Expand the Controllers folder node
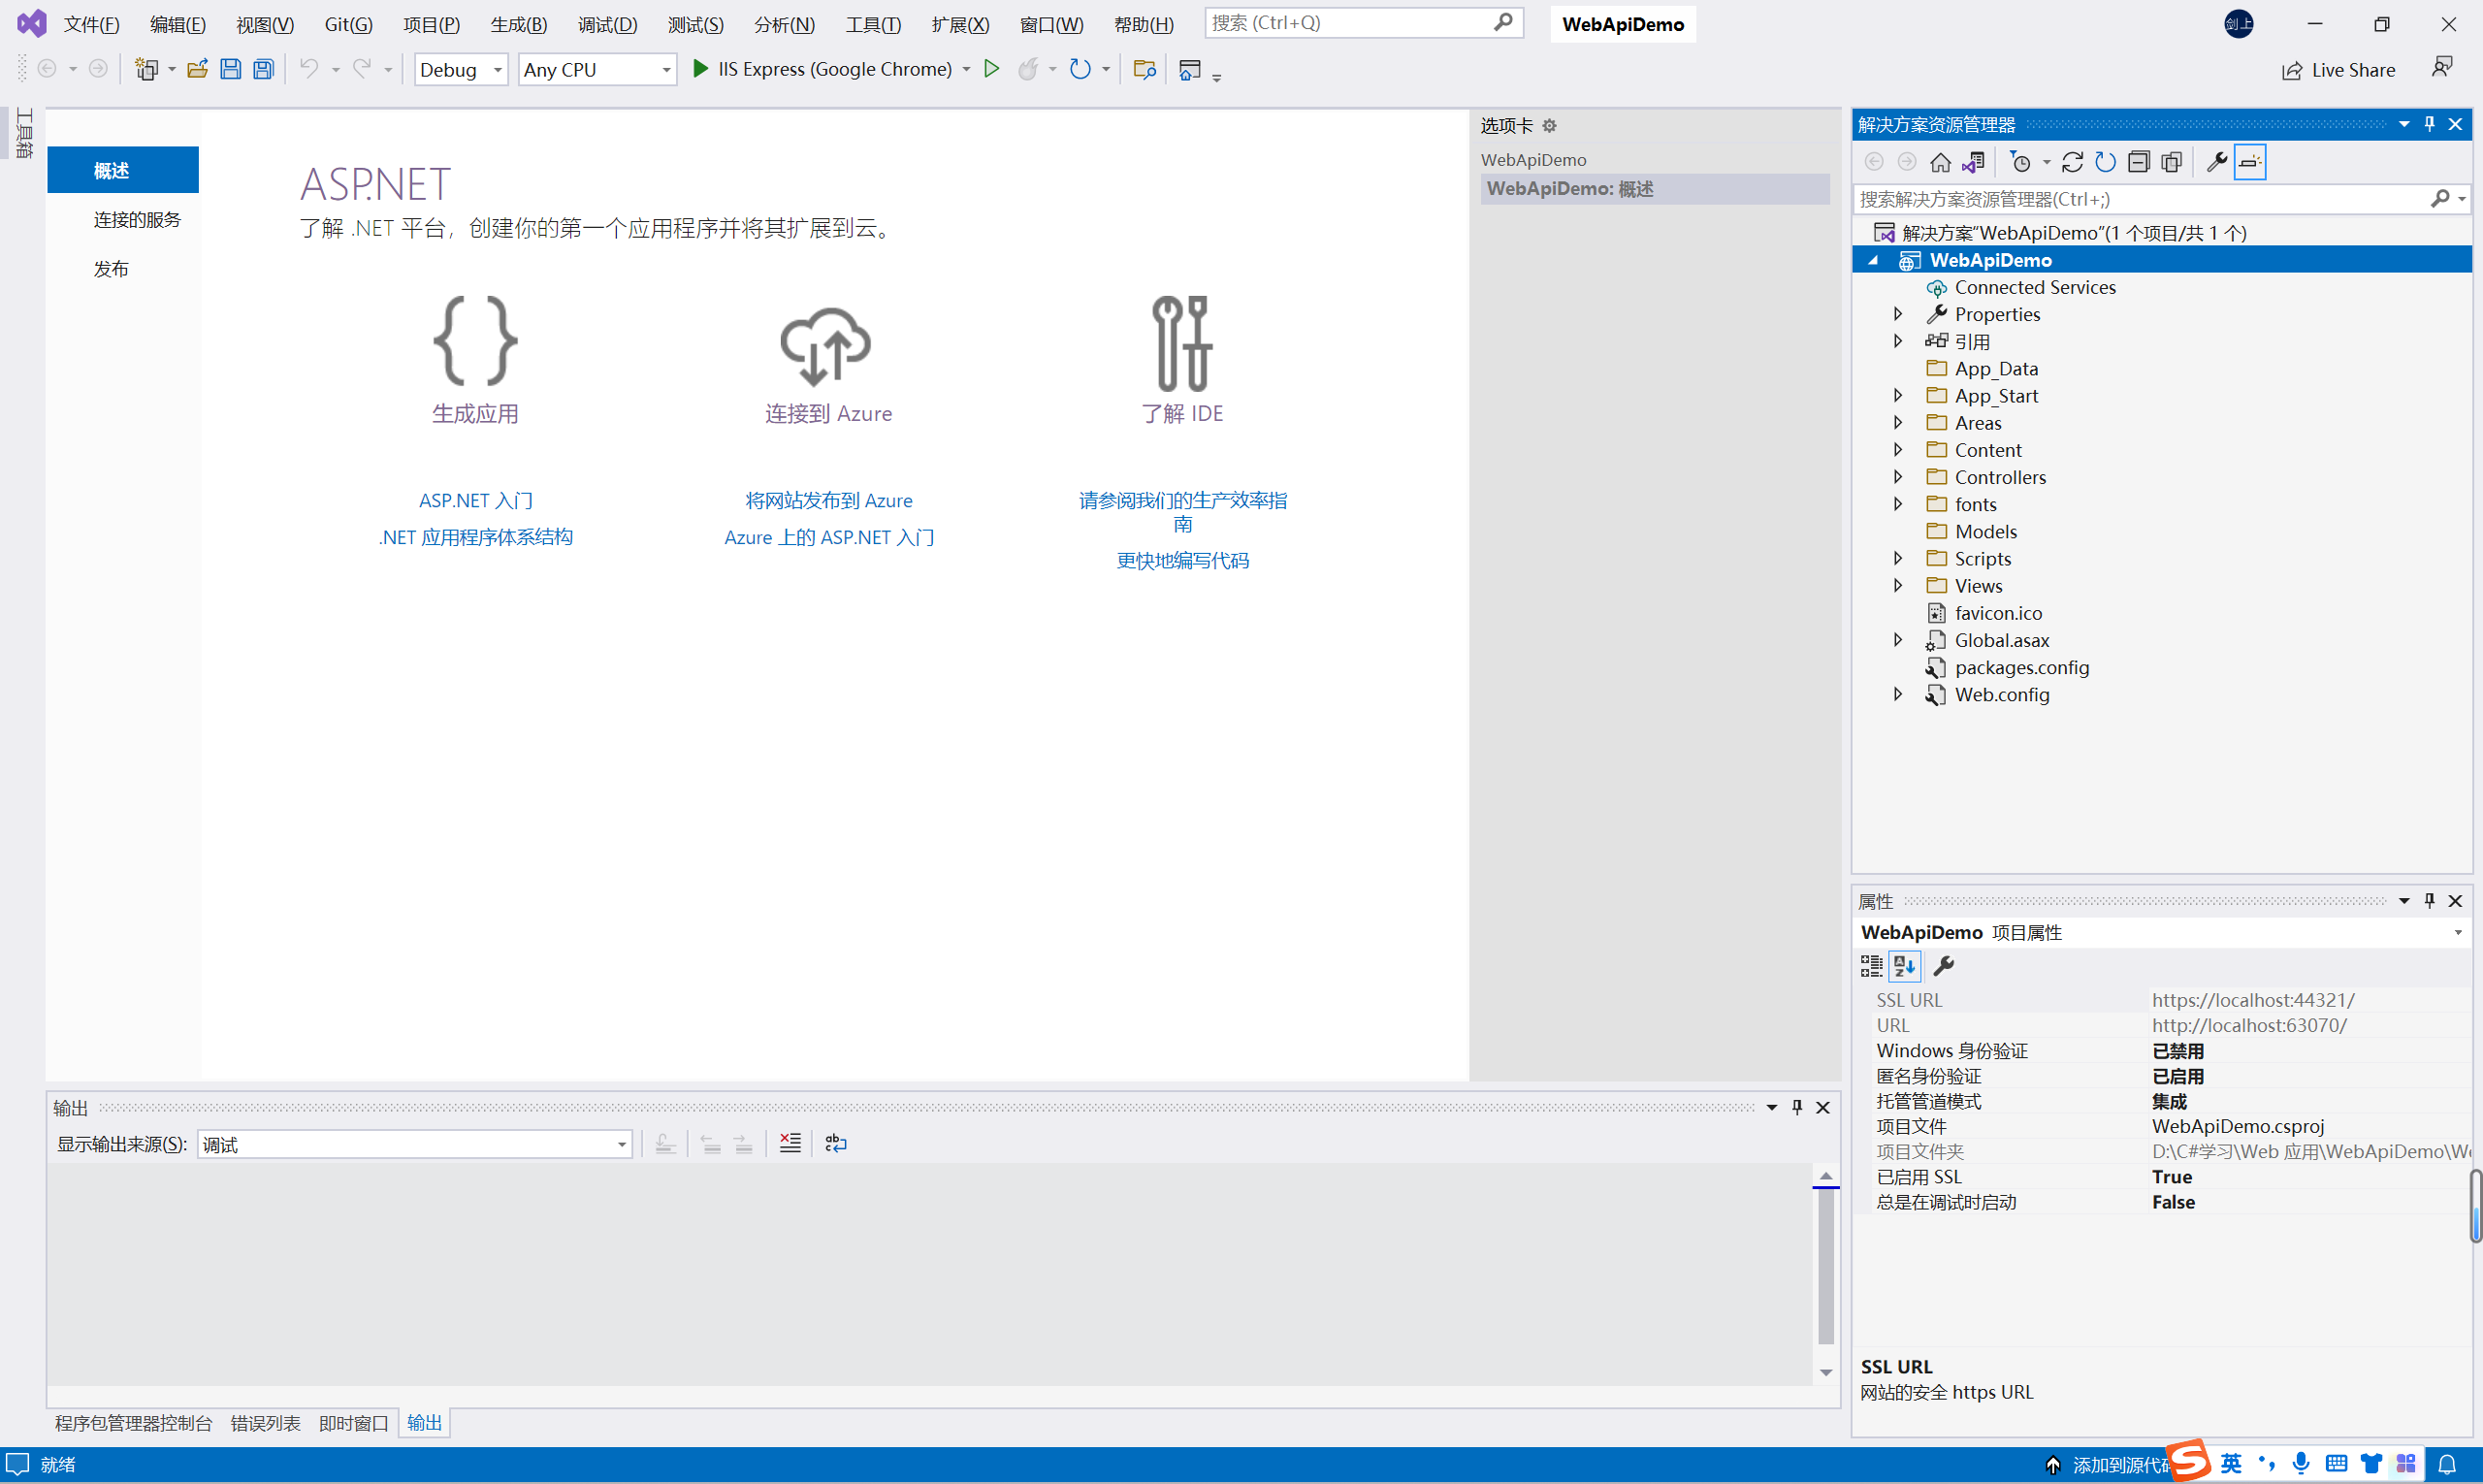 1897,477
